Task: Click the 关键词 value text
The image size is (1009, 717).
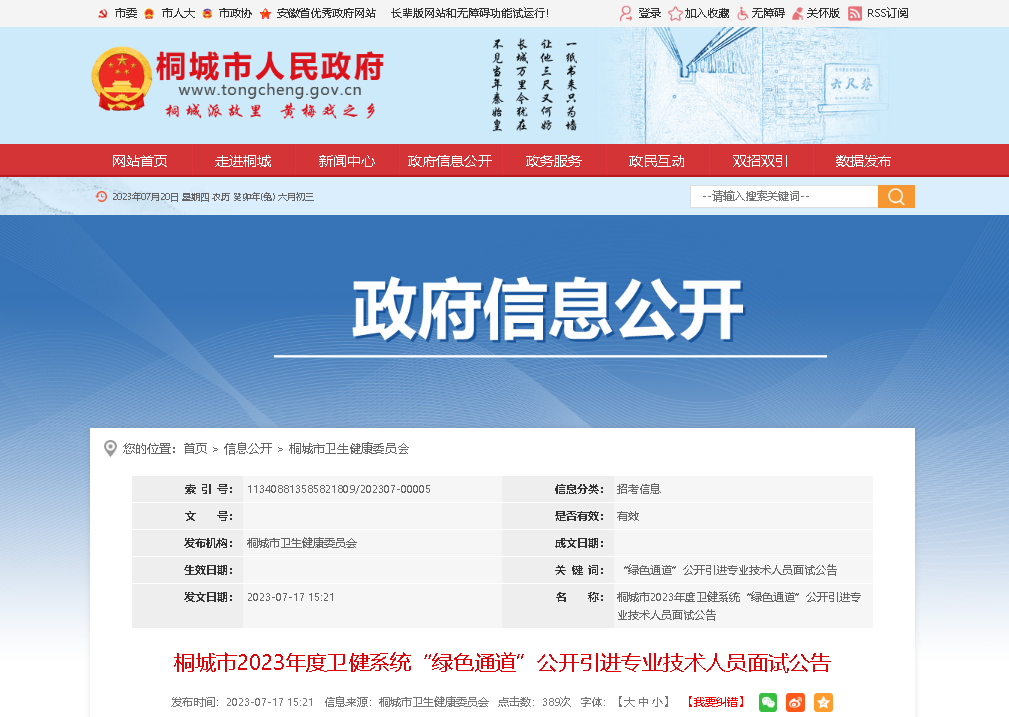Action: (730, 570)
